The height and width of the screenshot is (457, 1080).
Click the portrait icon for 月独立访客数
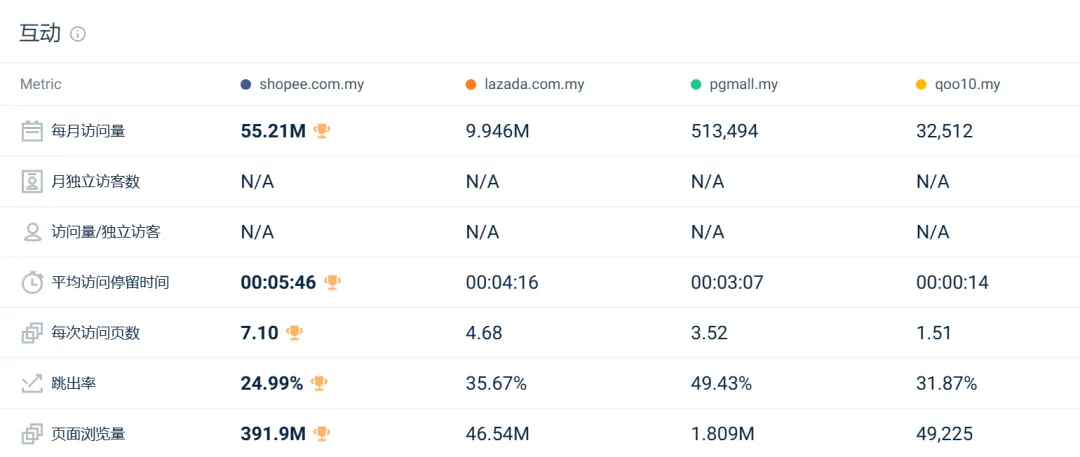32,182
